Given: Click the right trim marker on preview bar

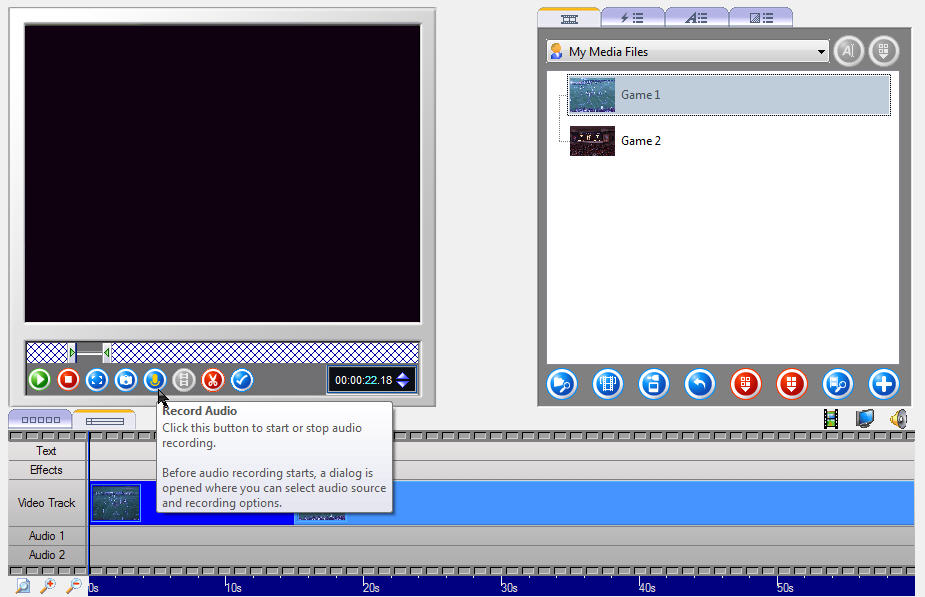Looking at the screenshot, I should coord(106,353).
